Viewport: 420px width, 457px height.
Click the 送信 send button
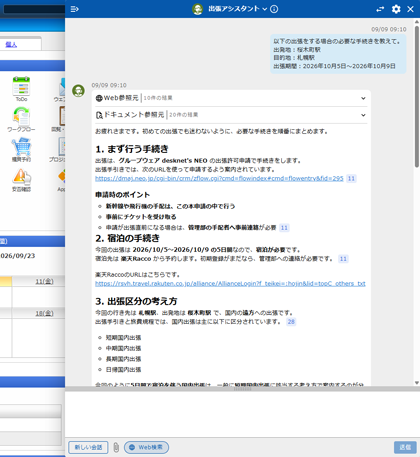(x=405, y=447)
